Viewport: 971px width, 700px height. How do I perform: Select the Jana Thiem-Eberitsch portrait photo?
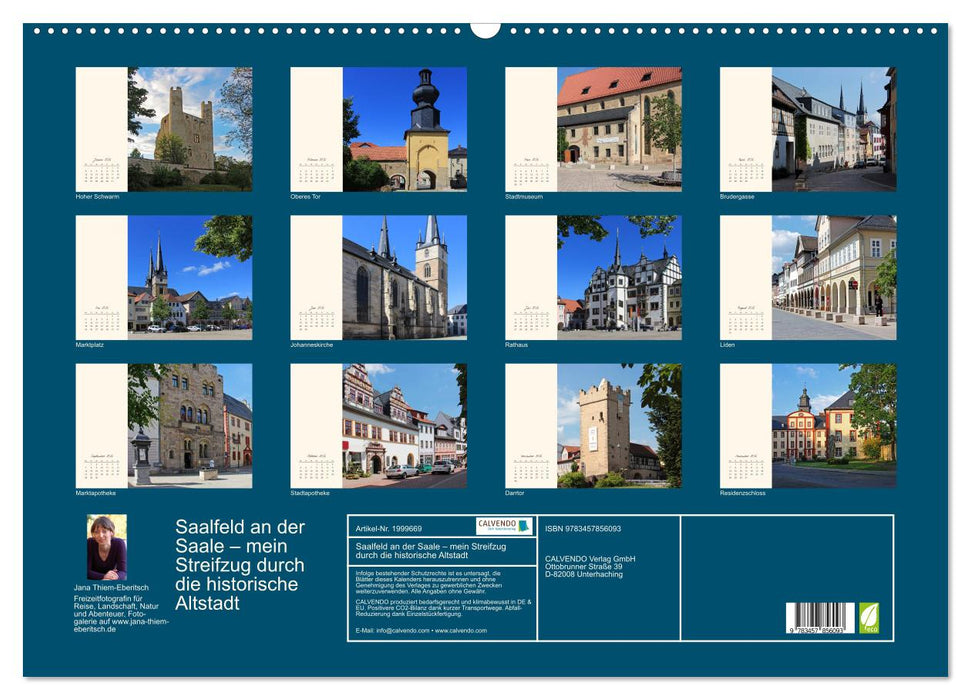(x=105, y=545)
